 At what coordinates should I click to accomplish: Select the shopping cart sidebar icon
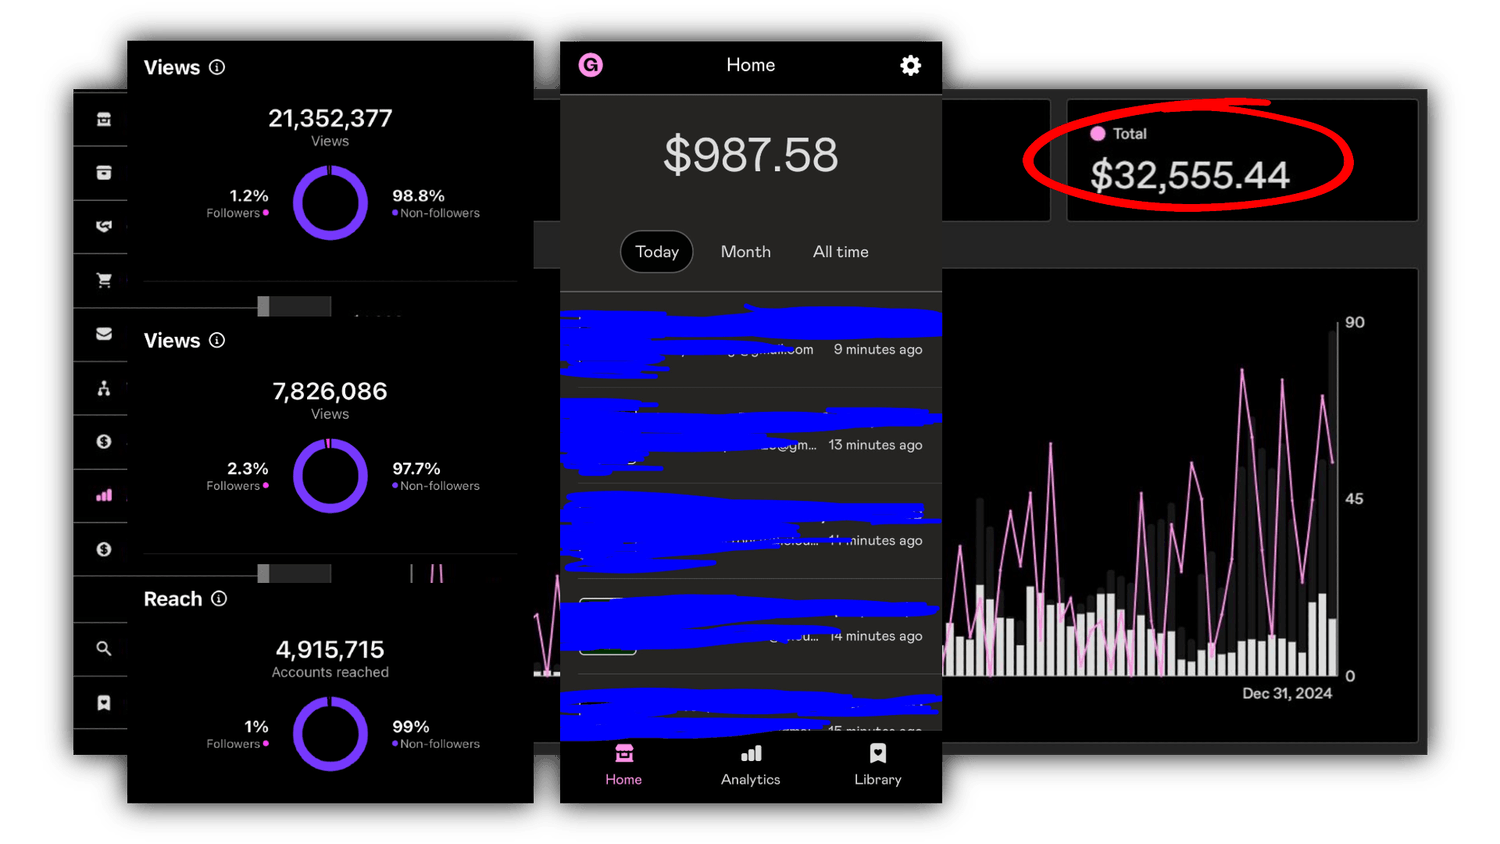coord(104,281)
